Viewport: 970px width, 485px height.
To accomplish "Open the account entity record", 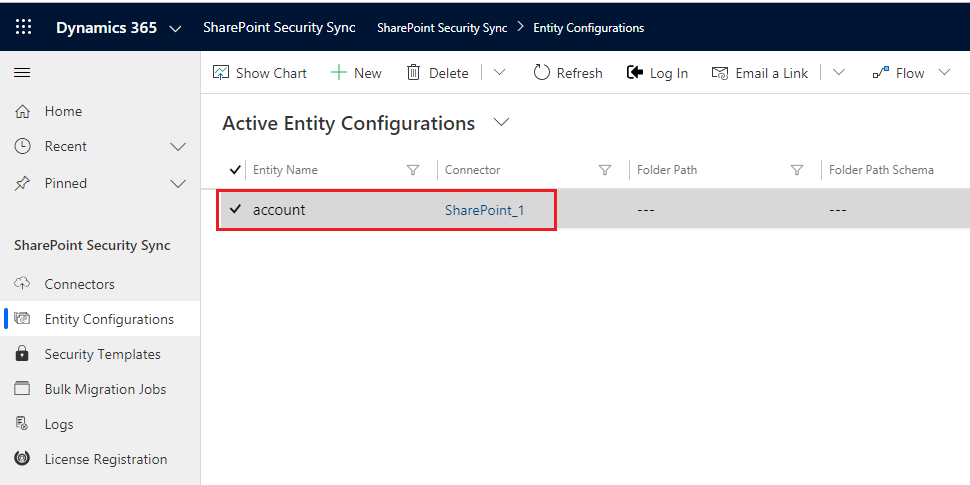I will 279,210.
